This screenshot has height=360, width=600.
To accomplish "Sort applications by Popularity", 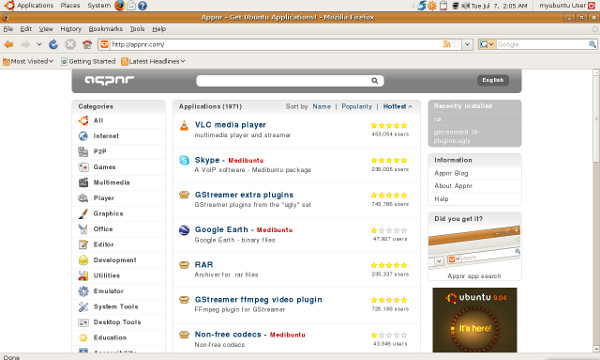I will point(356,106).
